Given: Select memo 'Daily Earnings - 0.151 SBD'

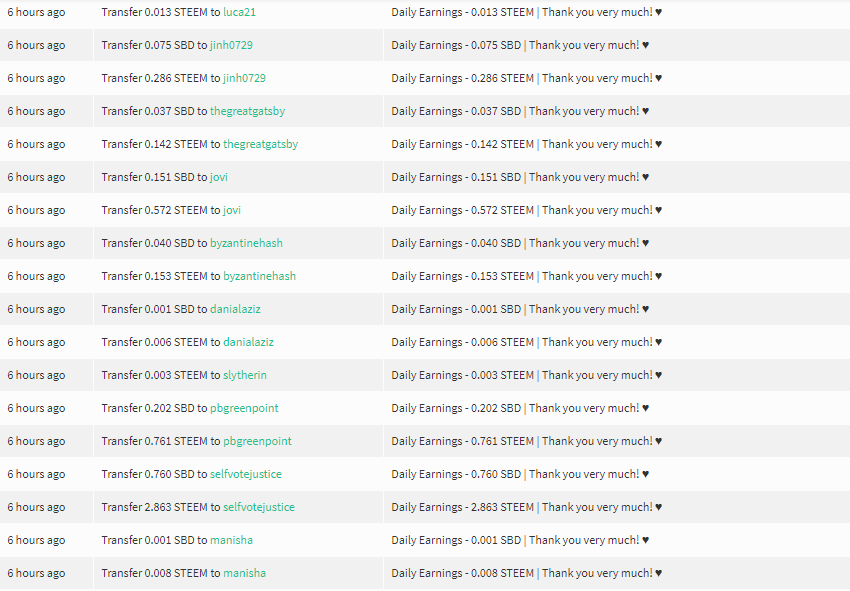Looking at the screenshot, I should point(456,177).
